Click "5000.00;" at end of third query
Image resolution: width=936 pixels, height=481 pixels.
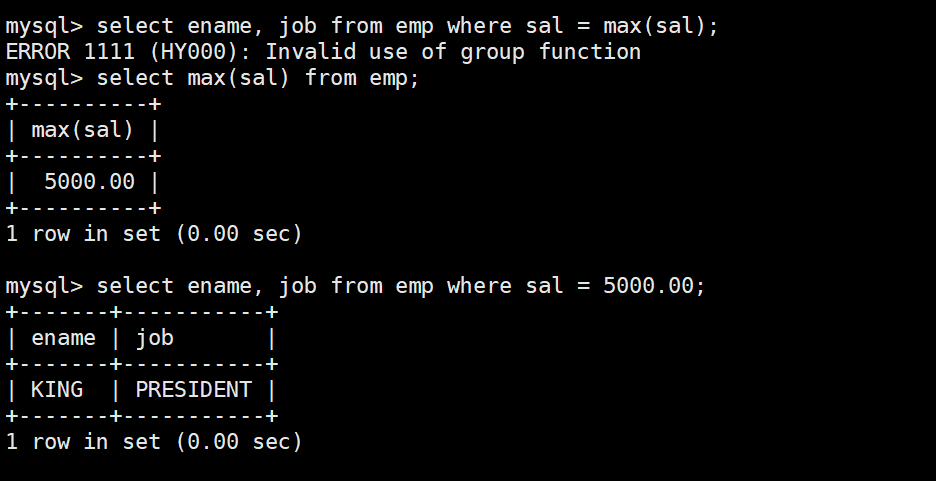(x=655, y=286)
